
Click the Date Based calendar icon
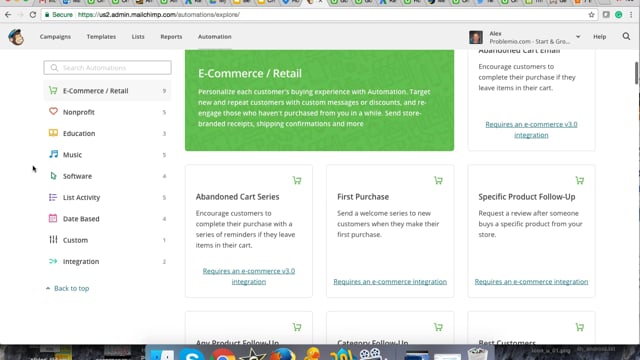pyautogui.click(x=53, y=218)
